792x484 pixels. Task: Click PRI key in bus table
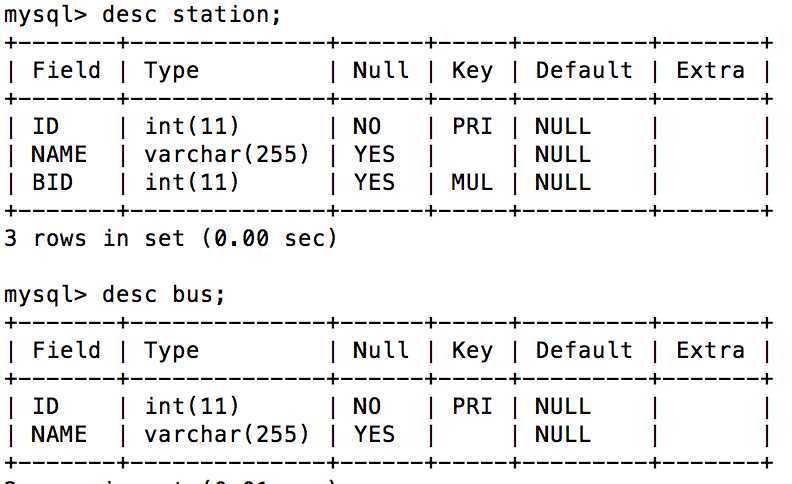[472, 407]
